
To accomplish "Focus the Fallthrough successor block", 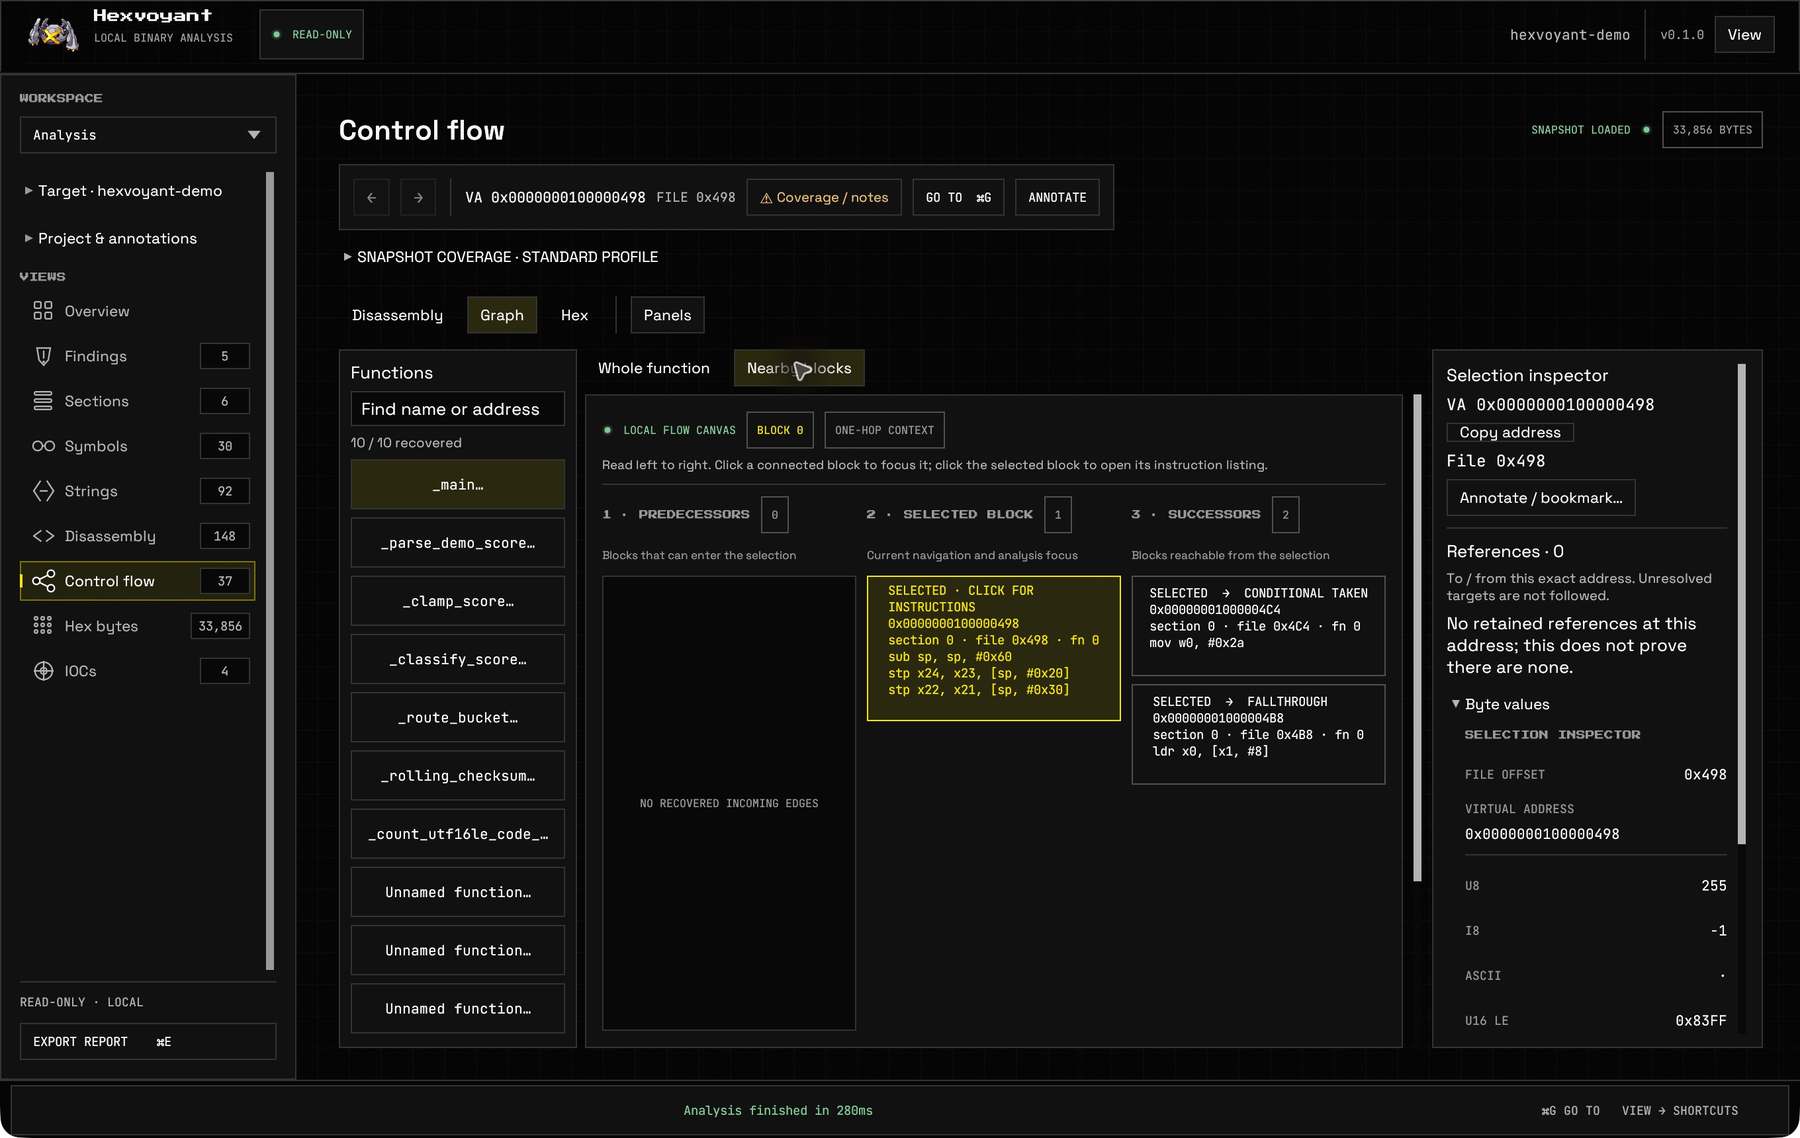I will point(1258,734).
